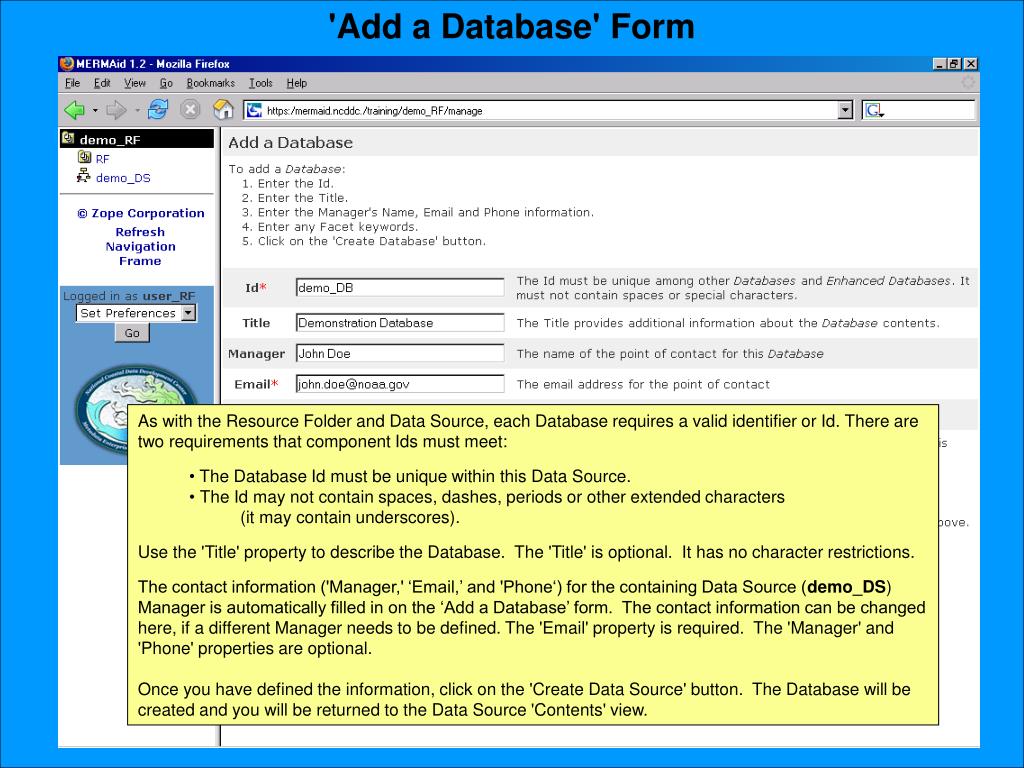Click Refresh Navigation Frame link
The width and height of the screenshot is (1024, 768).
[x=140, y=246]
